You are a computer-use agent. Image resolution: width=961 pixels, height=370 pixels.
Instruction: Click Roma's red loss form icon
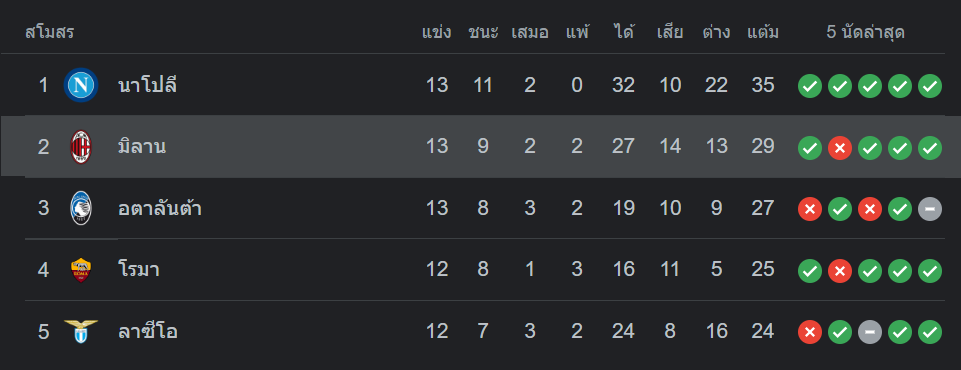(x=840, y=271)
